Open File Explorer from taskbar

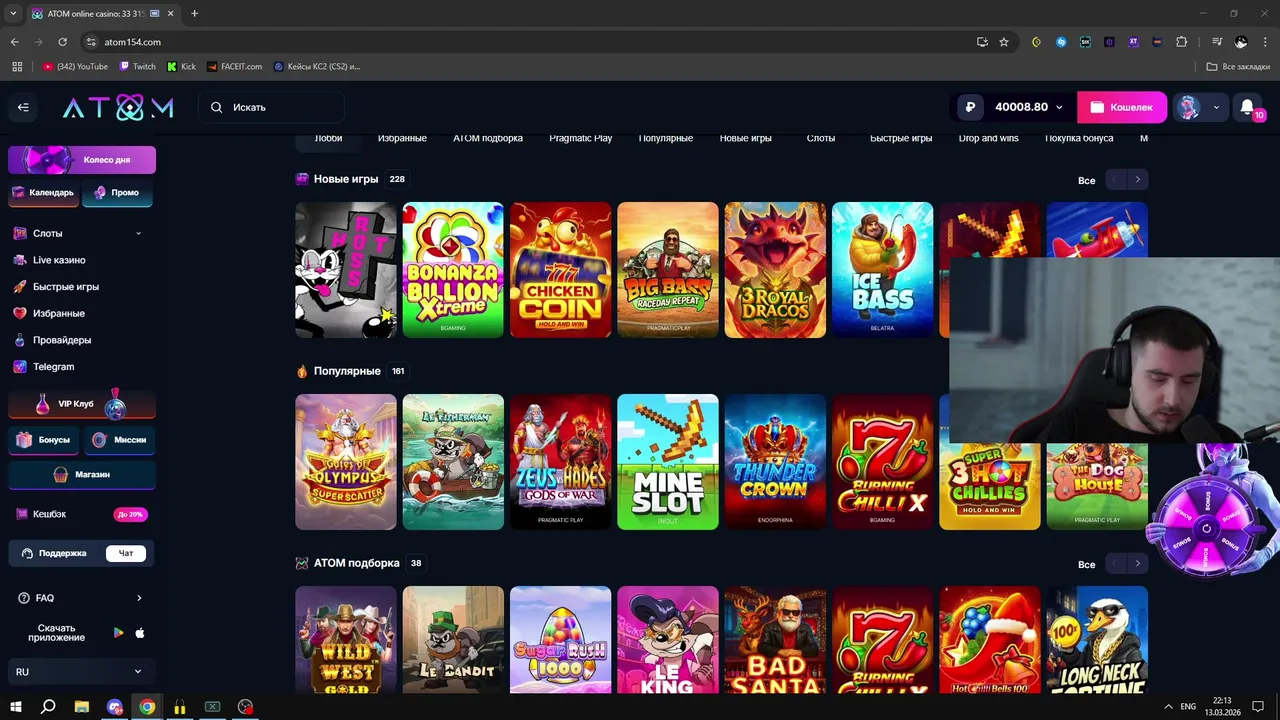[x=82, y=707]
